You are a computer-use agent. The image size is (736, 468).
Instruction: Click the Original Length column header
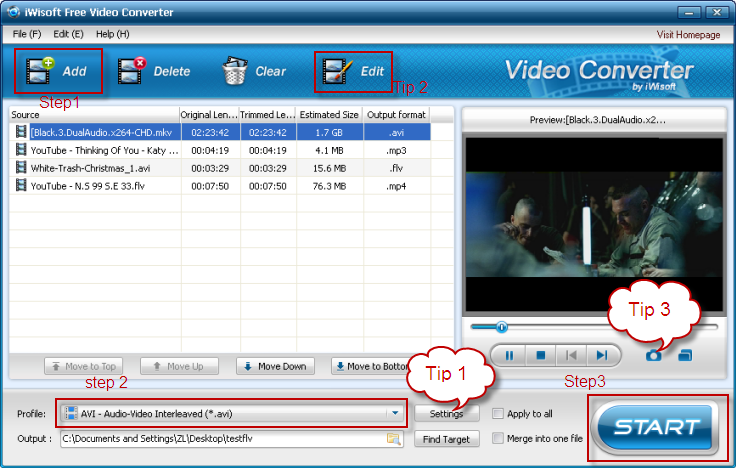(x=209, y=115)
